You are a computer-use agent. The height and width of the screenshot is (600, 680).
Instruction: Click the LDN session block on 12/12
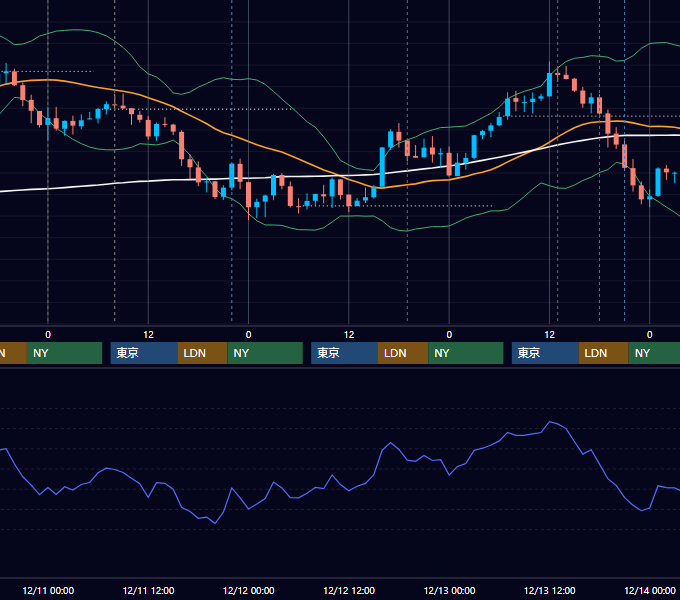point(403,353)
